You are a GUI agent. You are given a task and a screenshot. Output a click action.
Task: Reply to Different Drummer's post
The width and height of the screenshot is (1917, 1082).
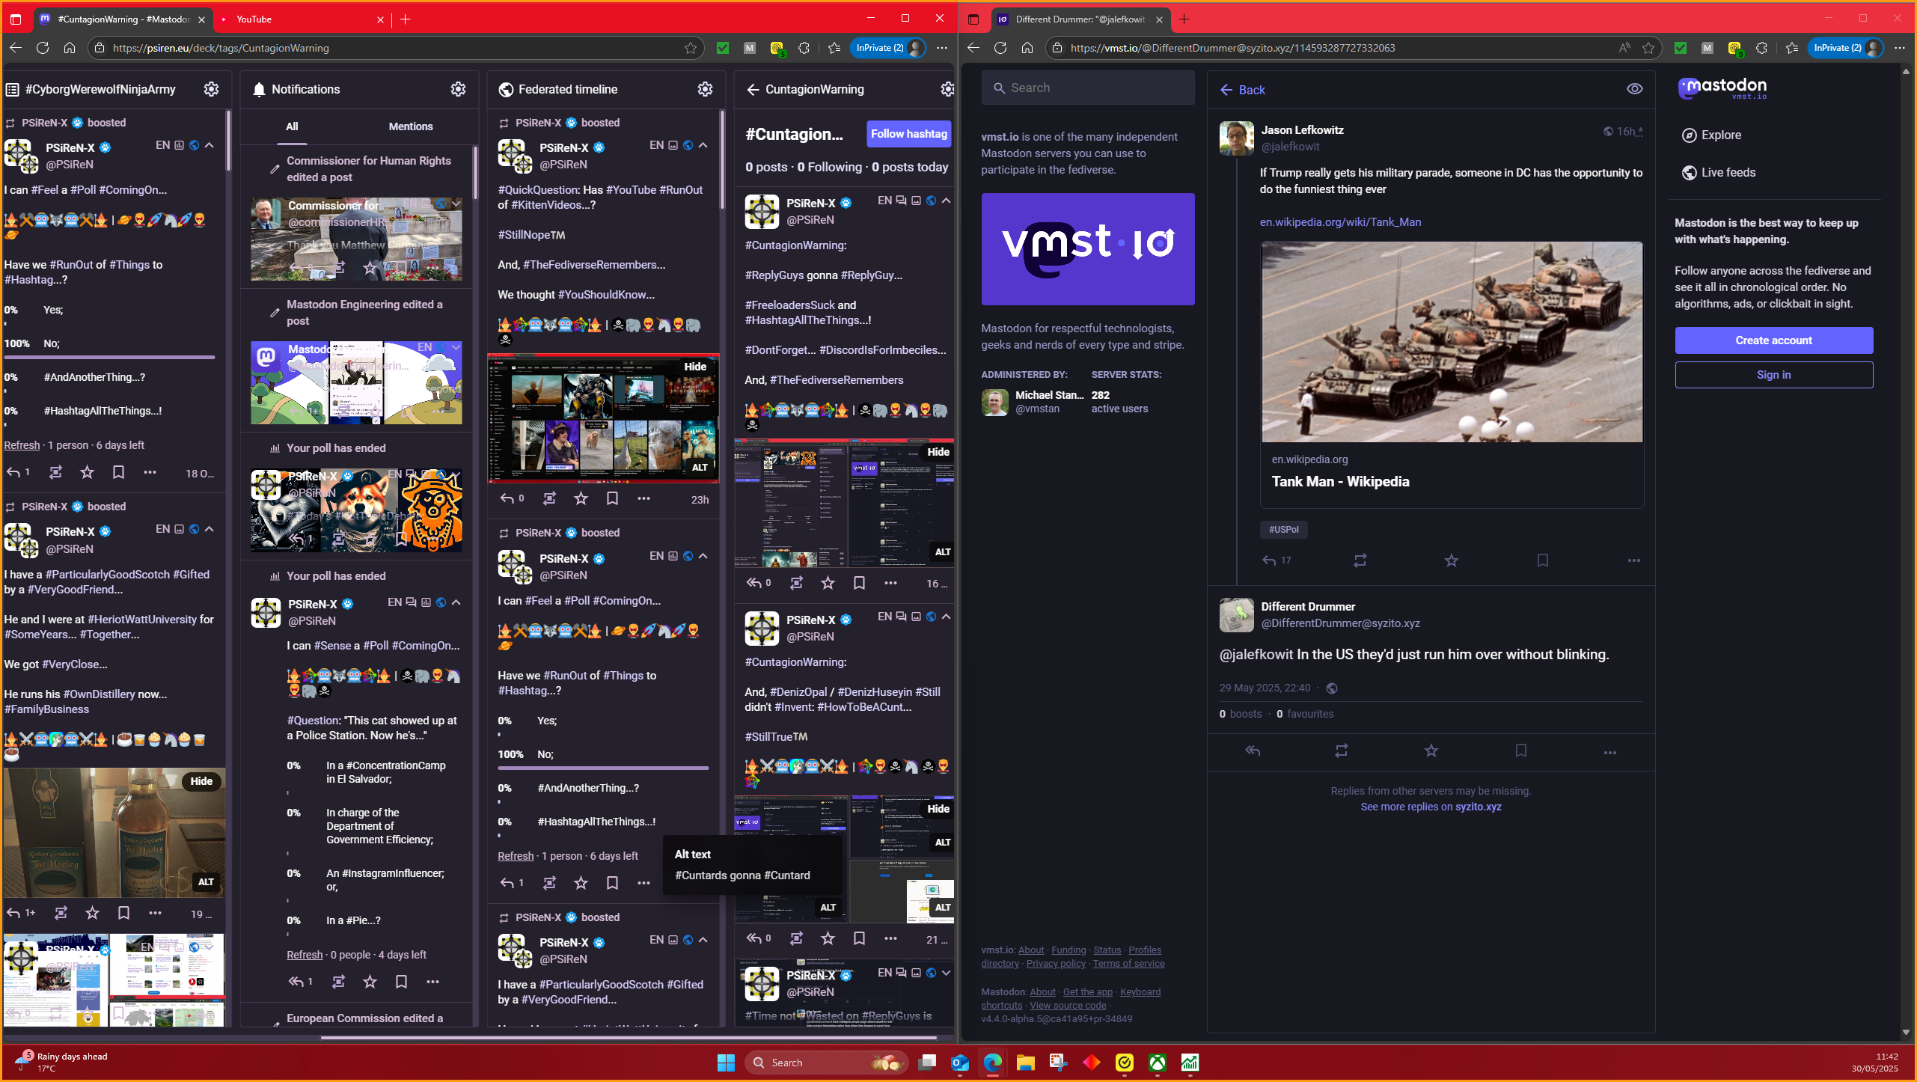1253,751
